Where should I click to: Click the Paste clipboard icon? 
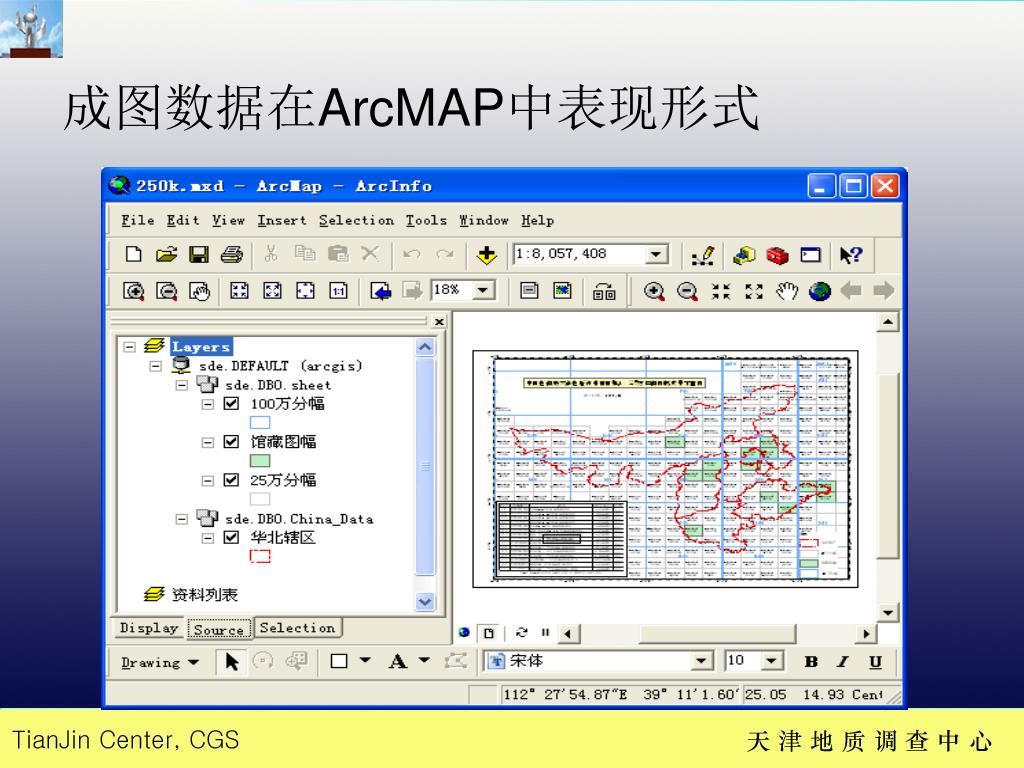[x=338, y=253]
